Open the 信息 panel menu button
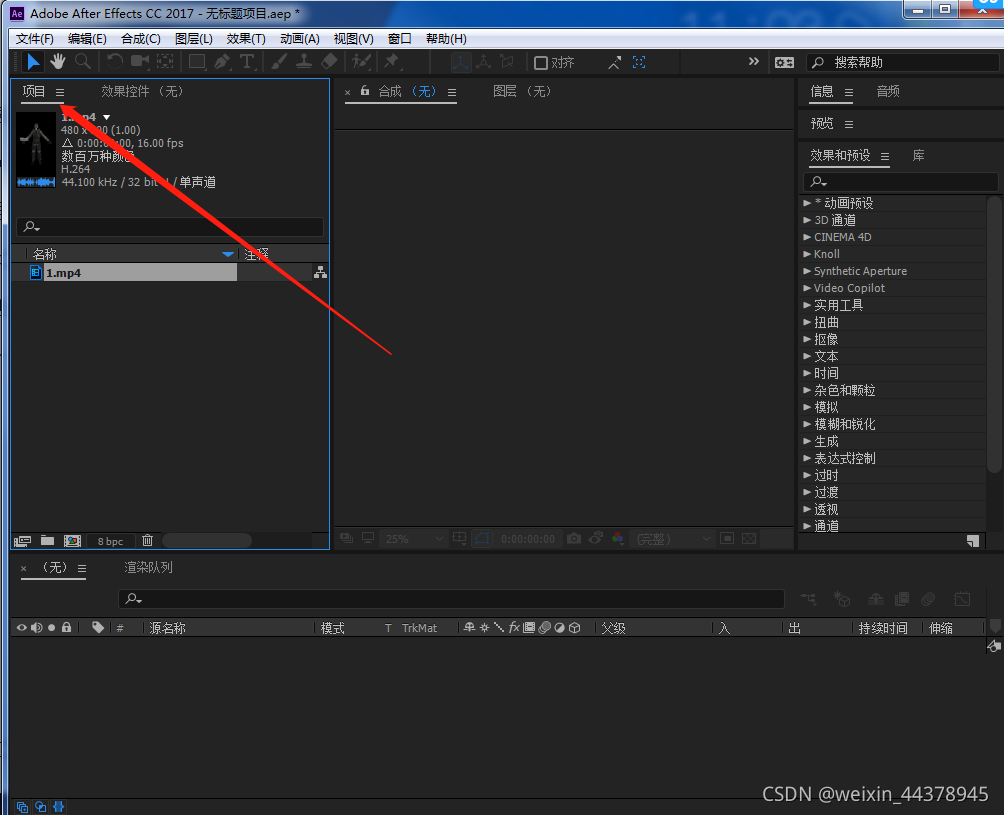Viewport: 1004px width, 815px height. coord(848,92)
